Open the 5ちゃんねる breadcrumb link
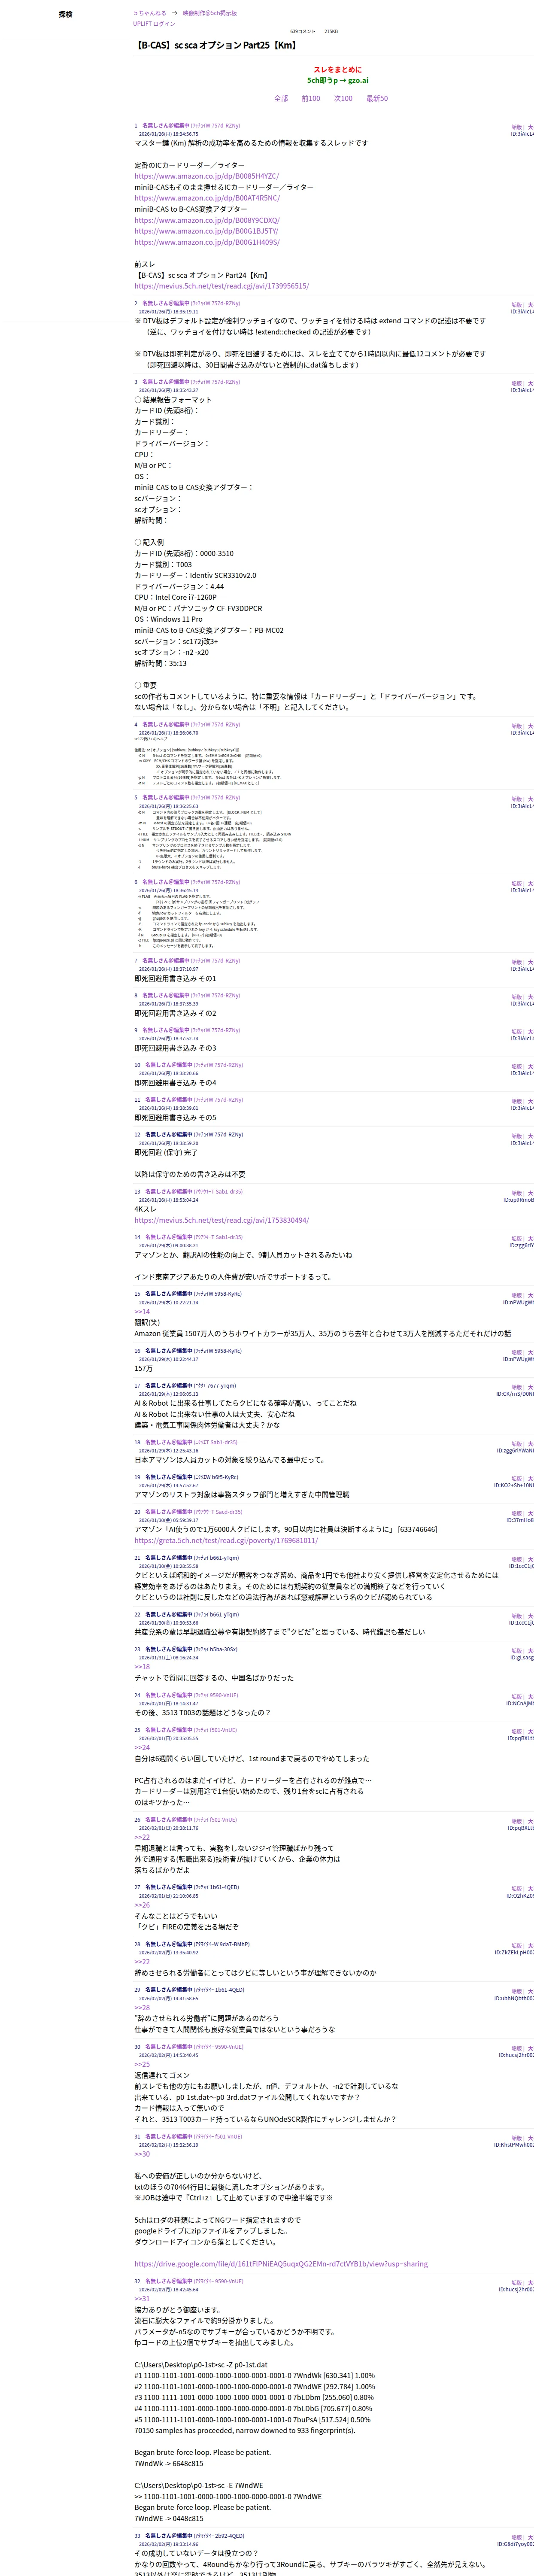This screenshot has width=534, height=2576. coord(150,13)
